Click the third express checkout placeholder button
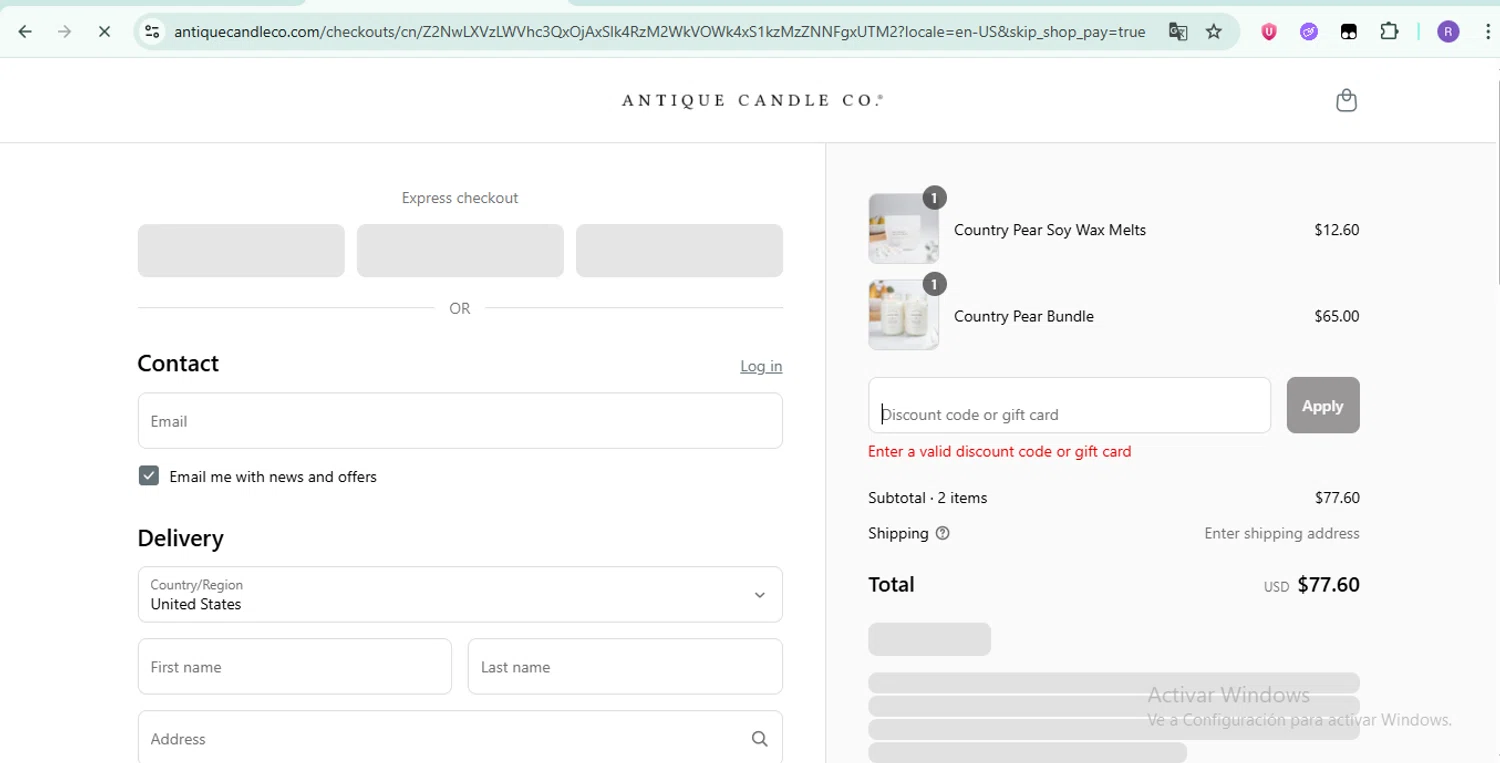This screenshot has height=763, width=1500. coord(679,250)
